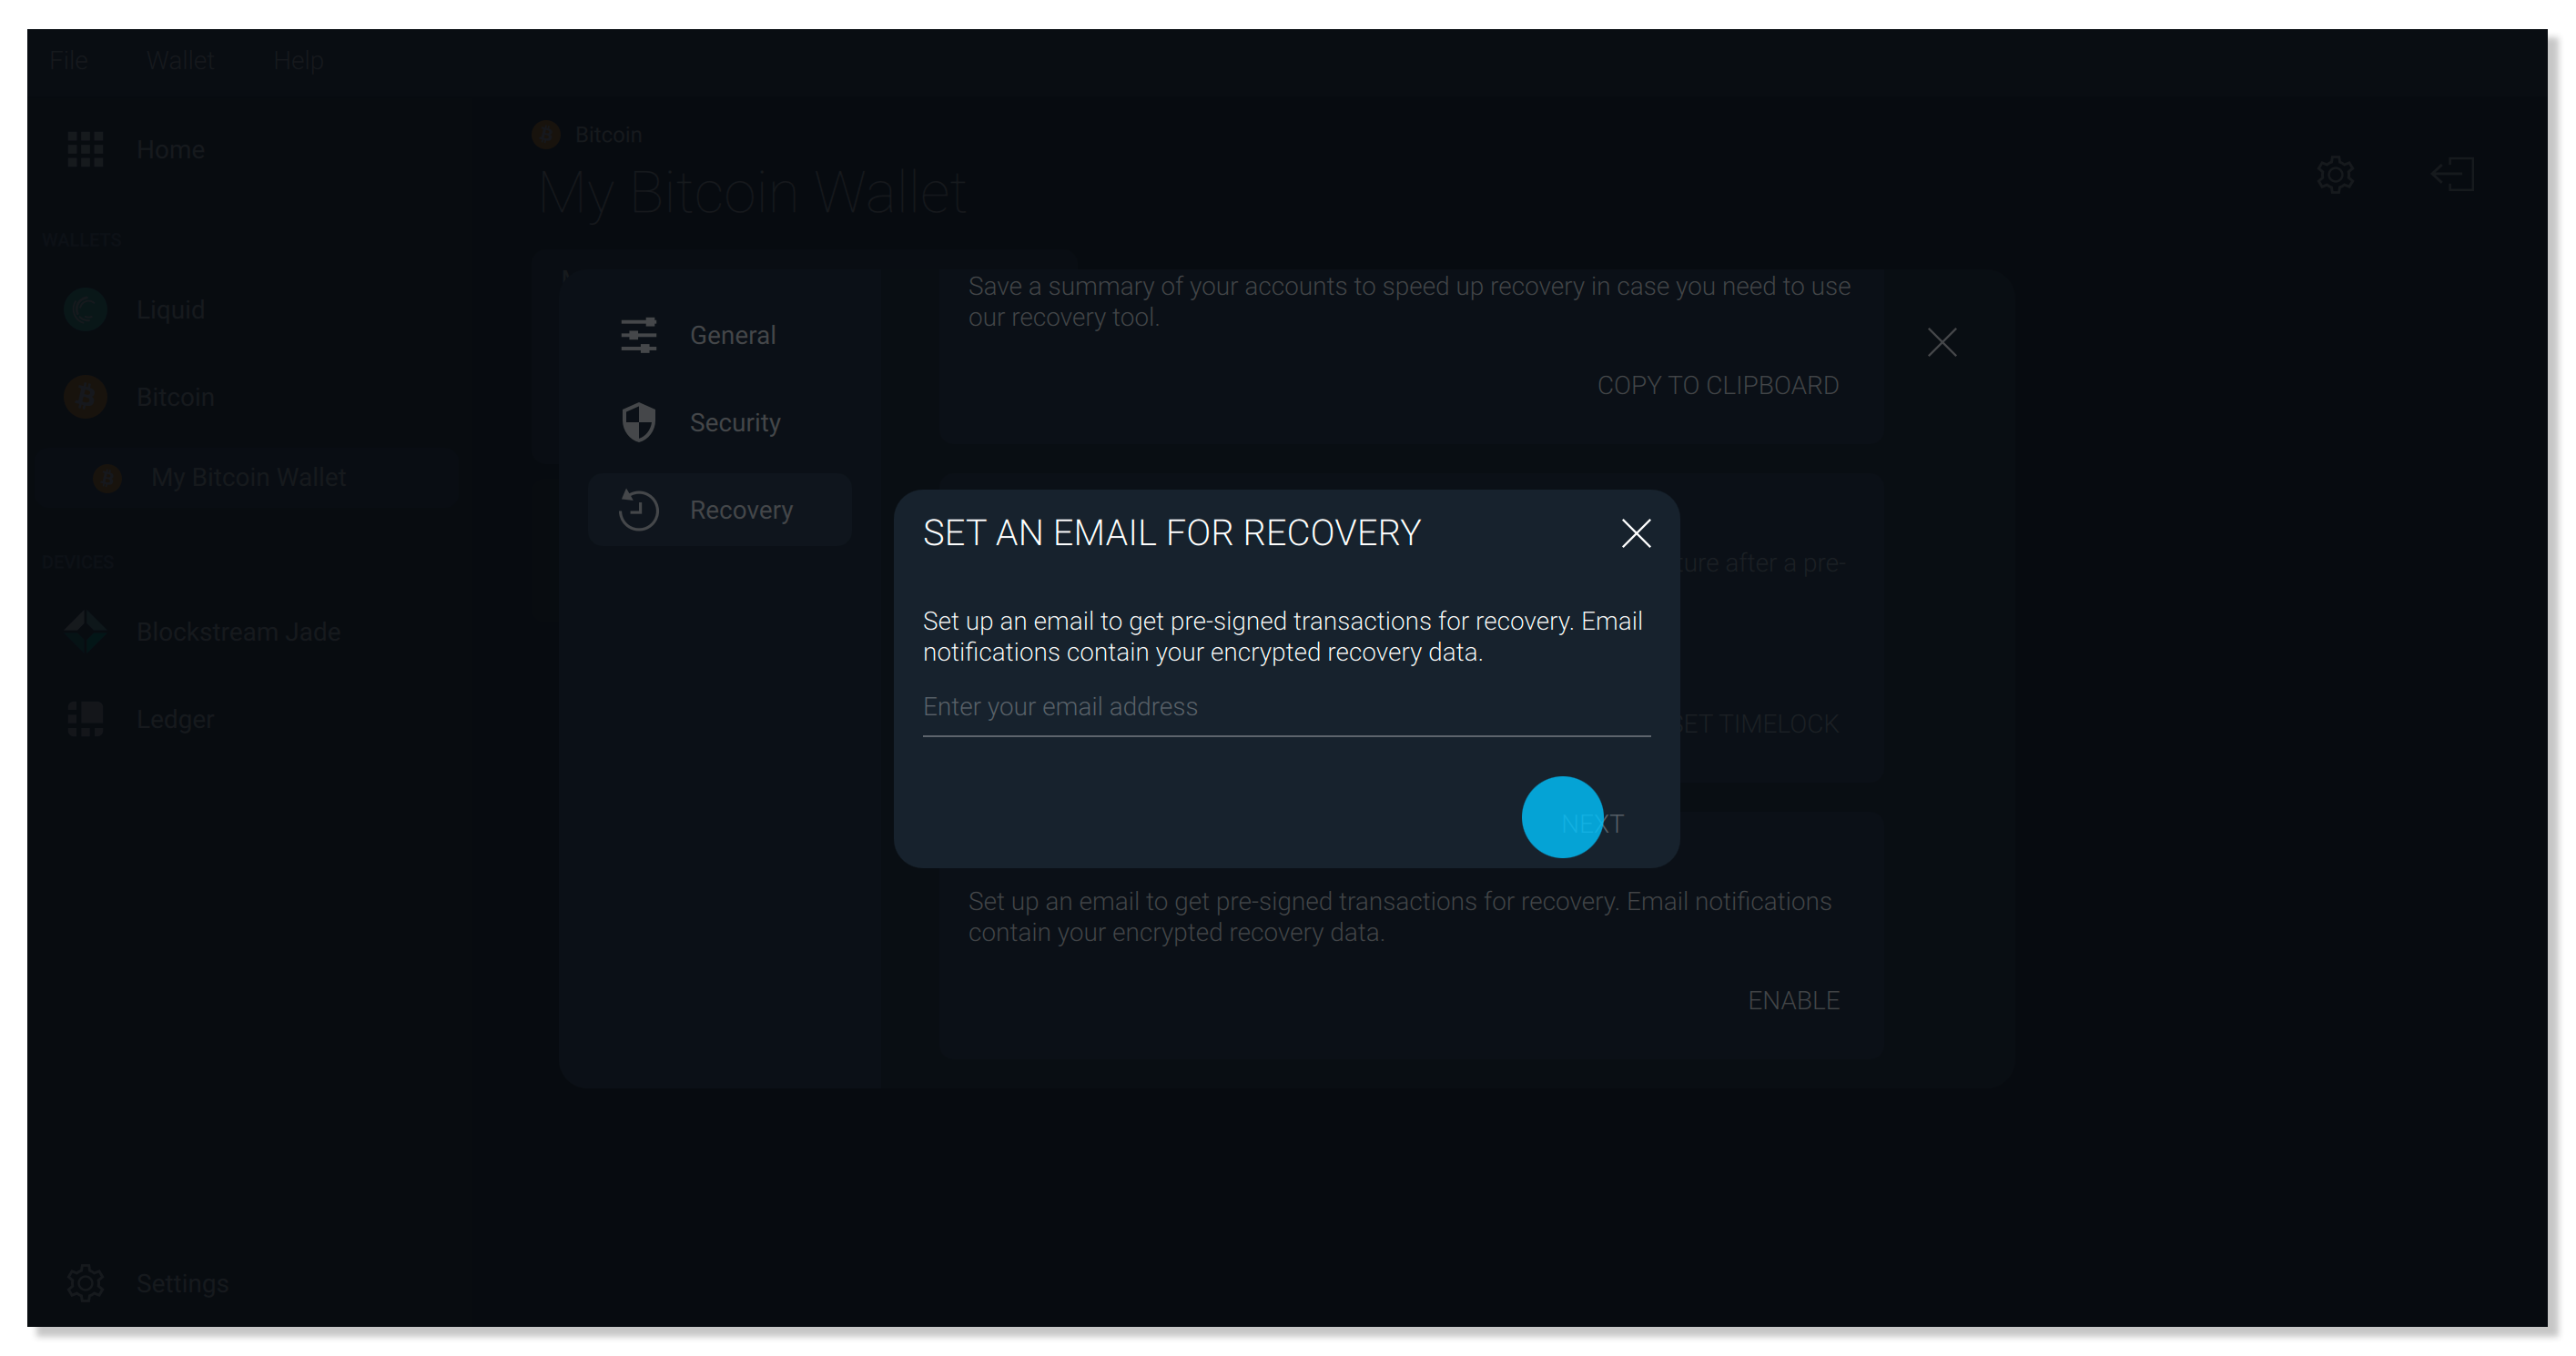Screen dimensions: 2576x1356
Task: Close the Set an Email for Recovery dialog
Action: click(x=1635, y=533)
